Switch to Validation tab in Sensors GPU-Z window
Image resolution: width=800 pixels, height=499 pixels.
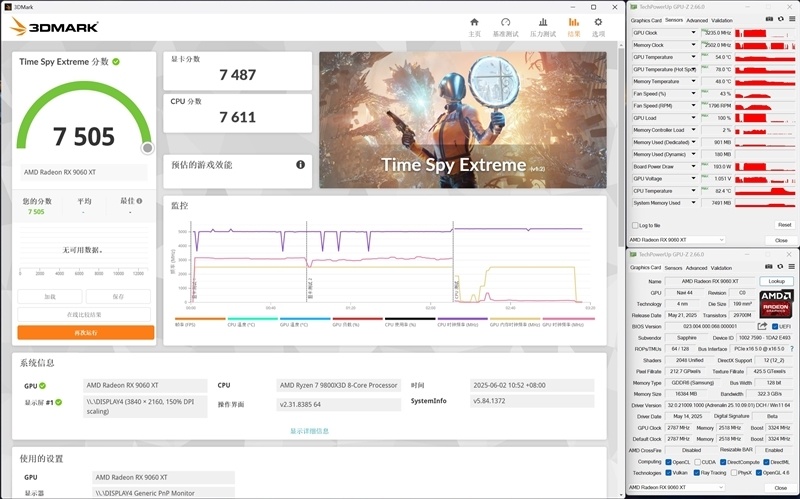pyautogui.click(x=722, y=20)
